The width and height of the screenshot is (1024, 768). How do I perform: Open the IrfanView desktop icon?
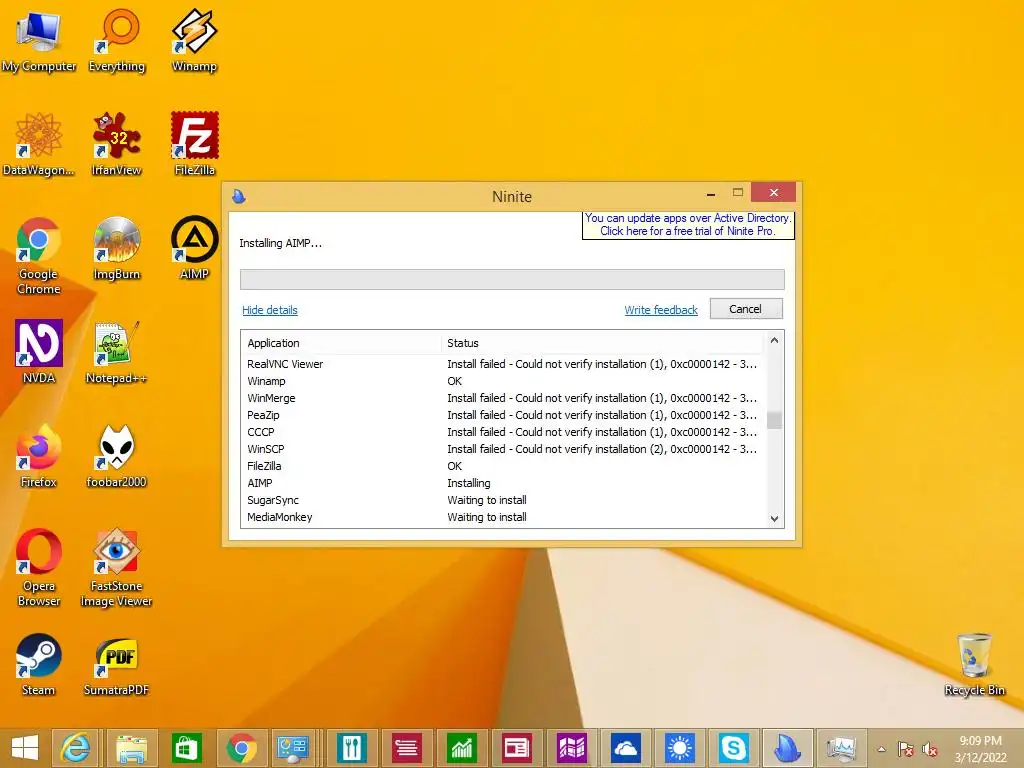coord(117,144)
